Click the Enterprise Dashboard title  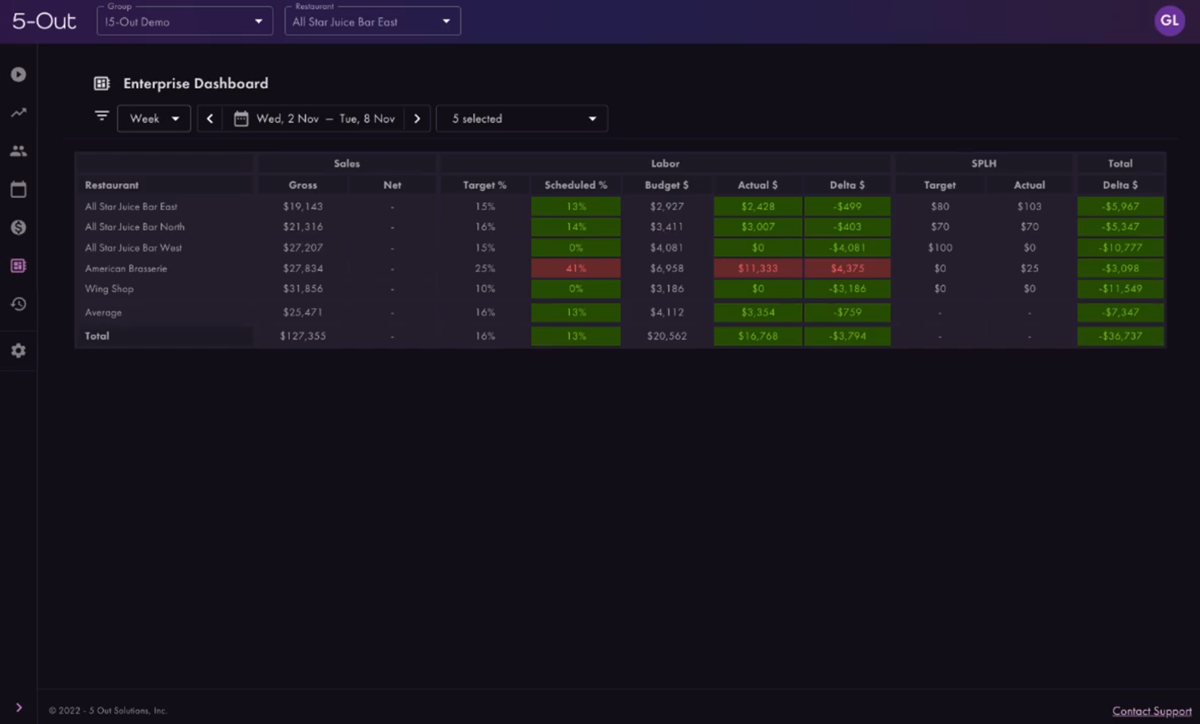pos(196,84)
